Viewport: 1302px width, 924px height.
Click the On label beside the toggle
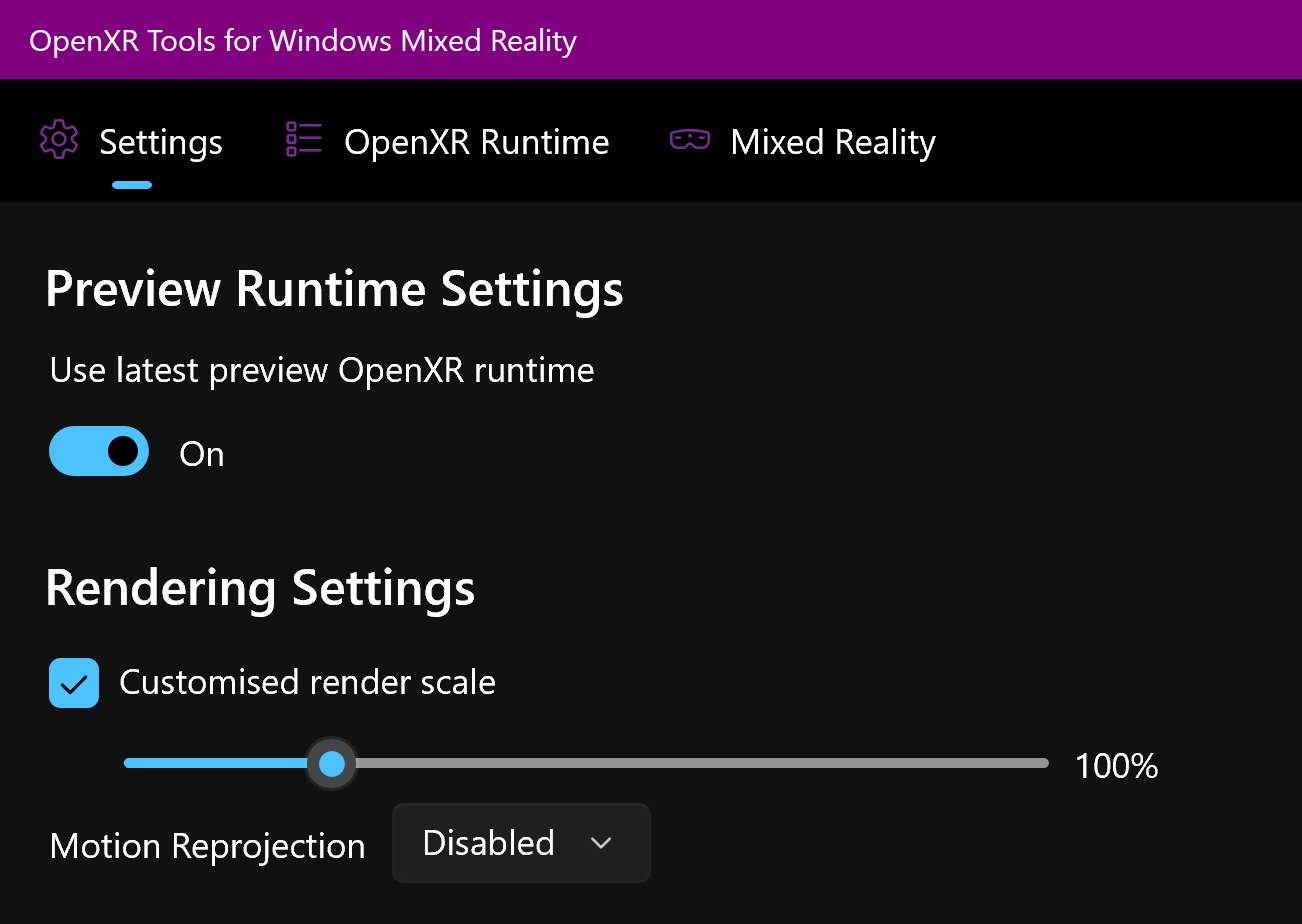coord(202,454)
